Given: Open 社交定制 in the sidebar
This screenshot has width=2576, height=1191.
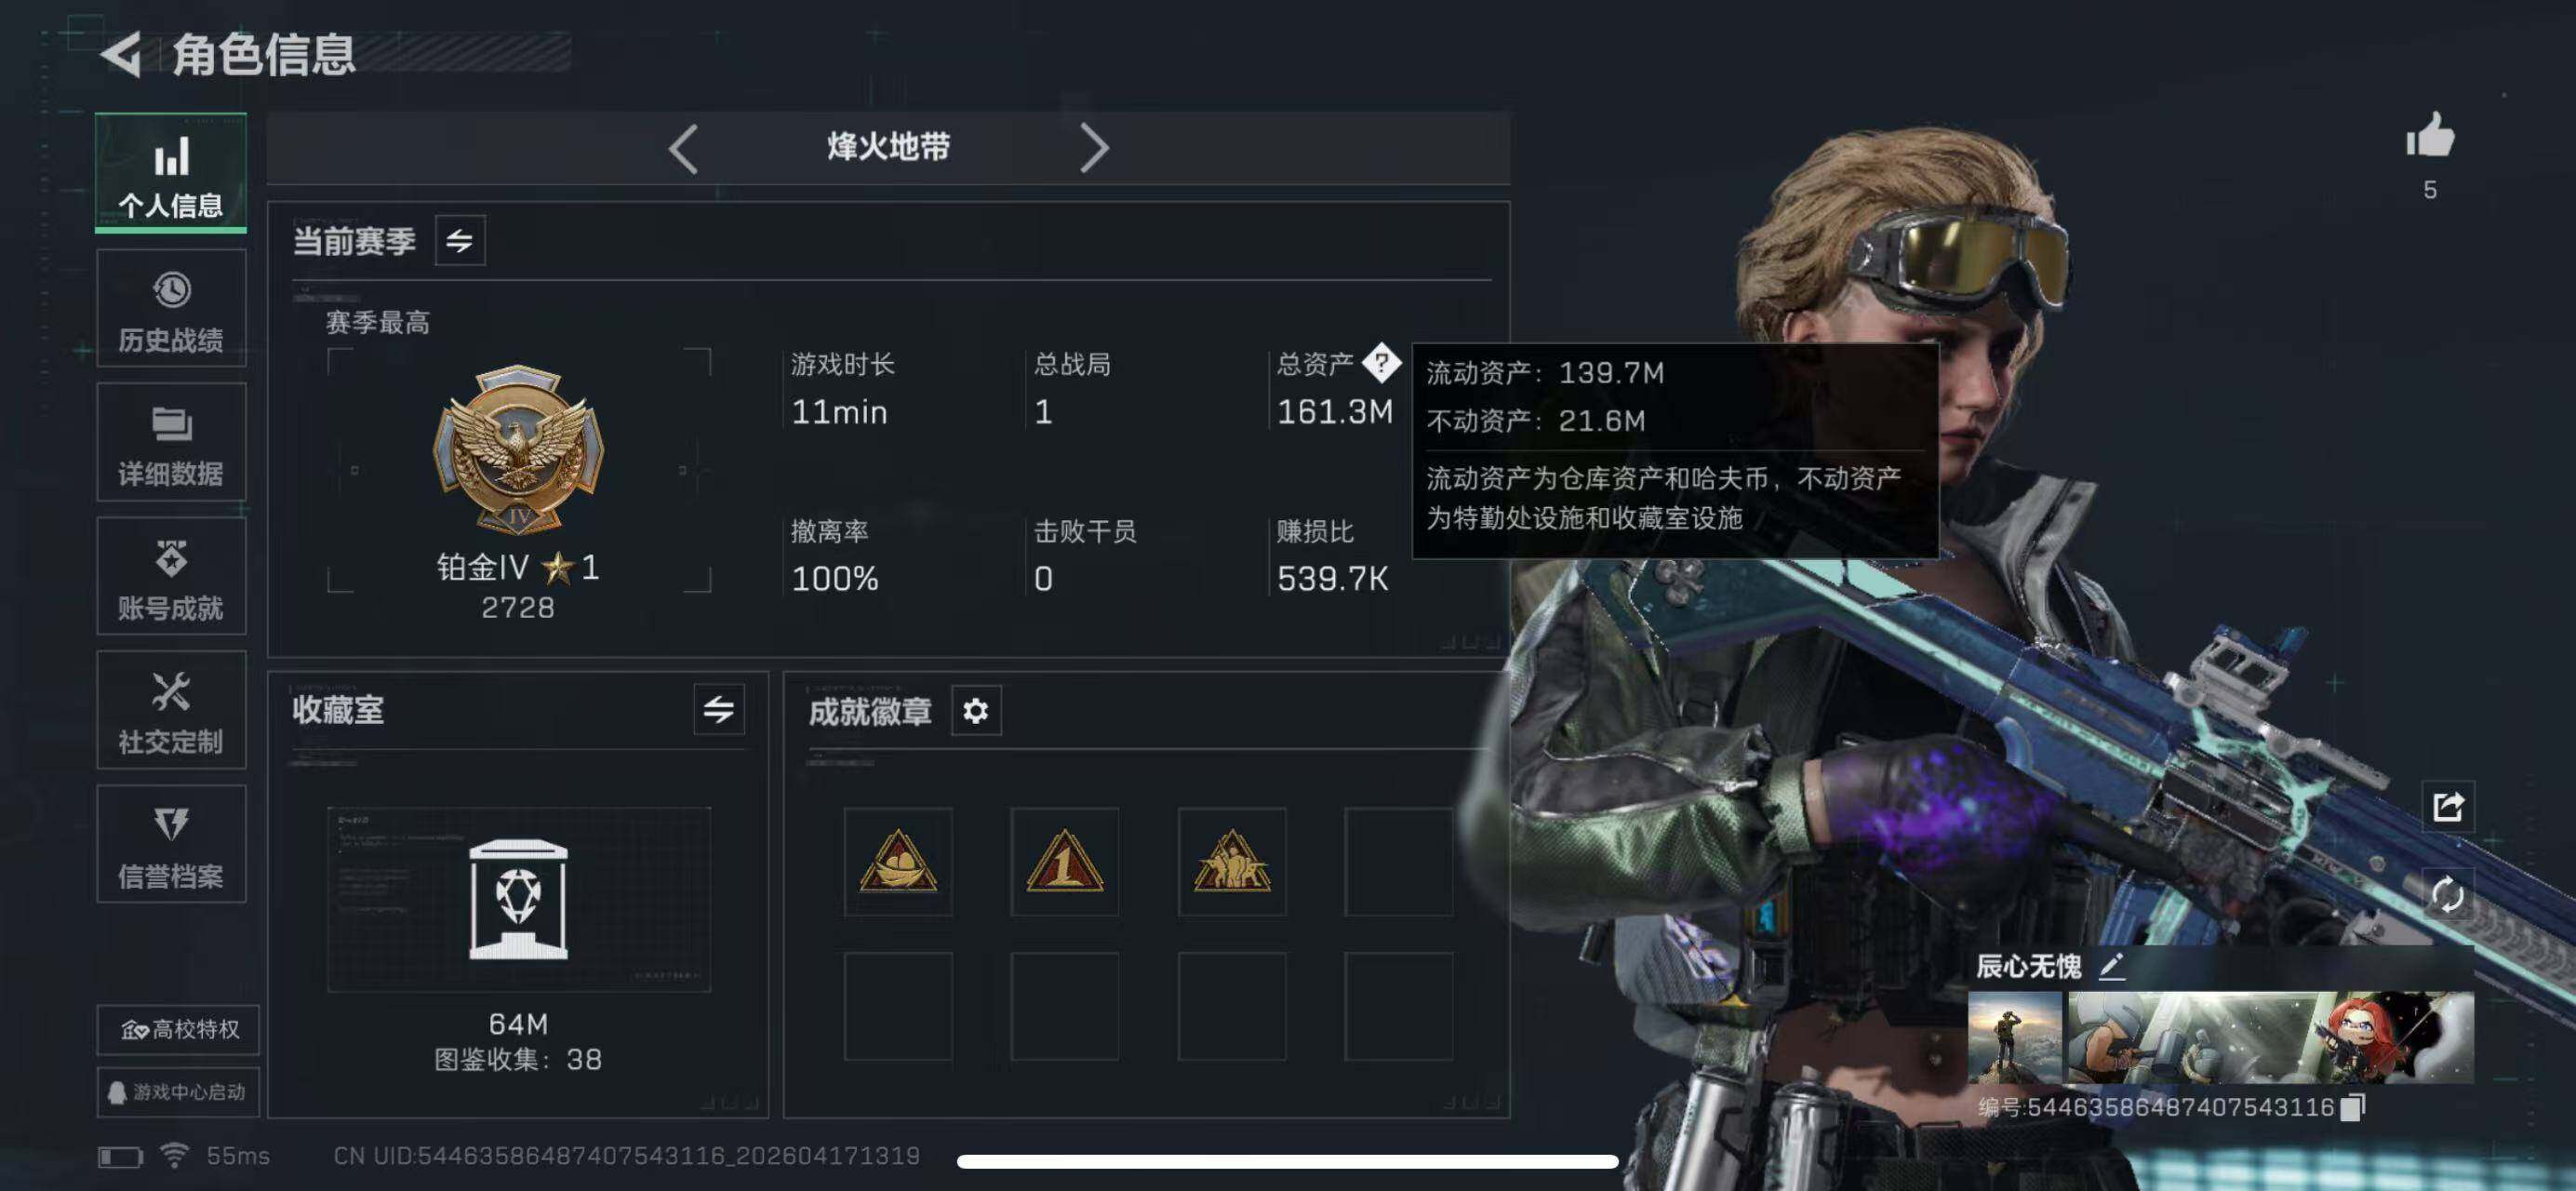Looking at the screenshot, I should click(x=171, y=711).
